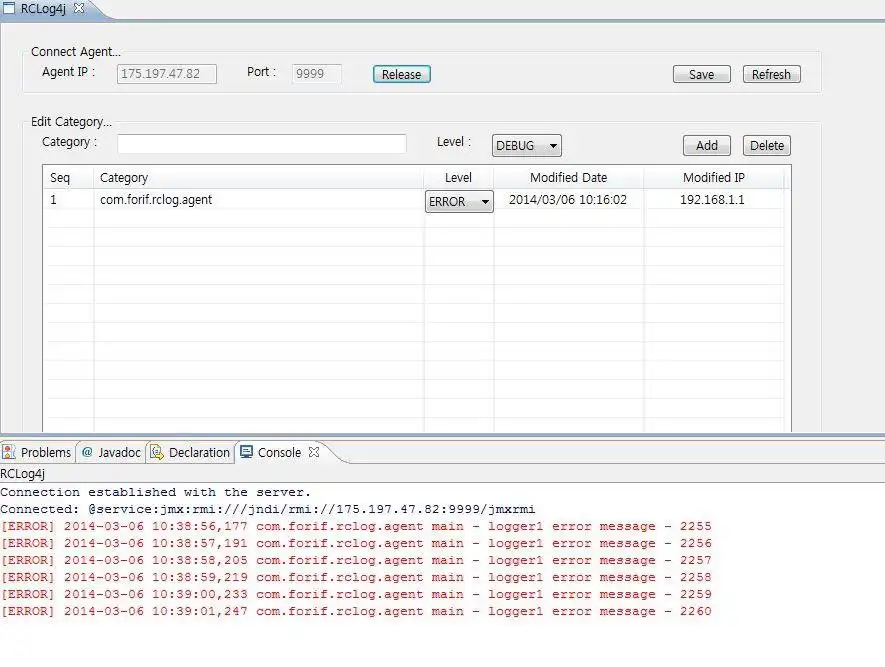Click the 'Connection established with the server.' line
This screenshot has height=667, width=885.
tap(155, 492)
